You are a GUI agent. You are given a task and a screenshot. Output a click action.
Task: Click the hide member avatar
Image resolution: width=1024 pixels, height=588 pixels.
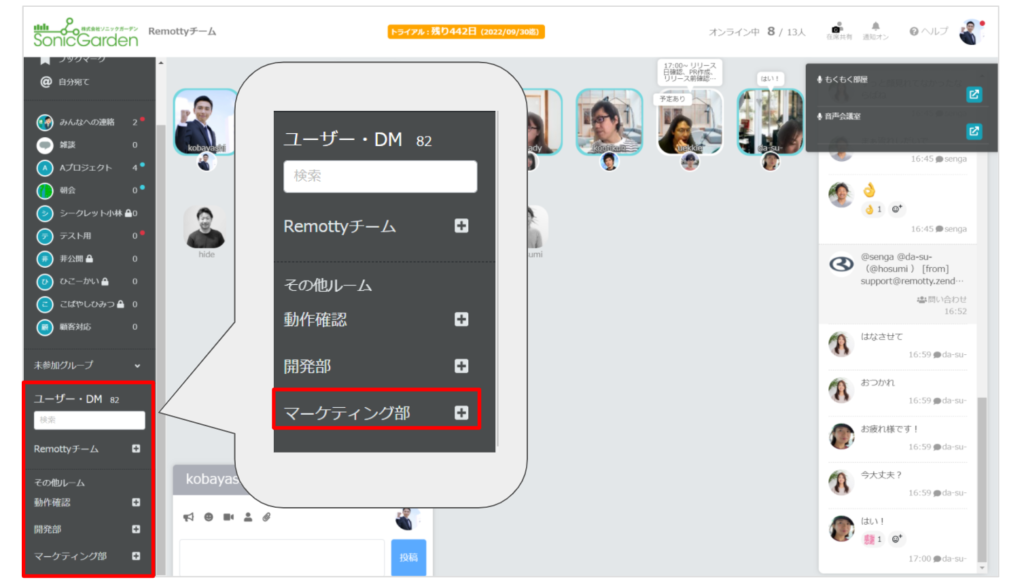coord(206,227)
